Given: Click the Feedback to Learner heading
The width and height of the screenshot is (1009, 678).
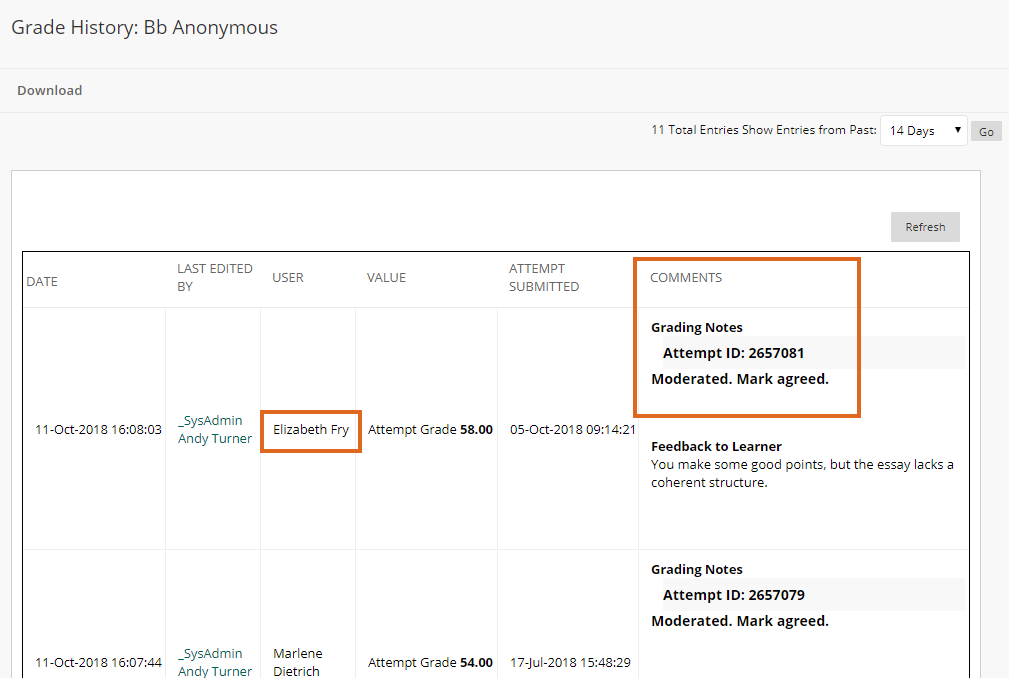Looking at the screenshot, I should (x=716, y=446).
